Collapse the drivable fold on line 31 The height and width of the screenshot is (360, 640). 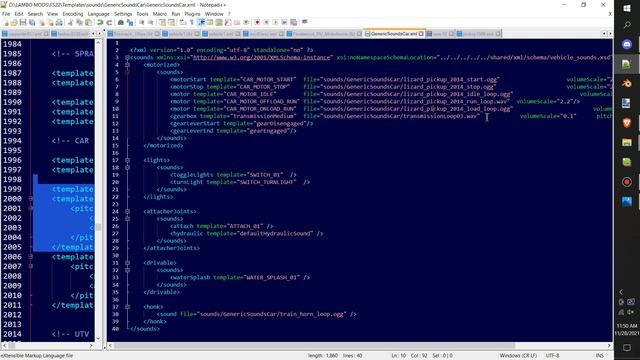tap(127, 263)
